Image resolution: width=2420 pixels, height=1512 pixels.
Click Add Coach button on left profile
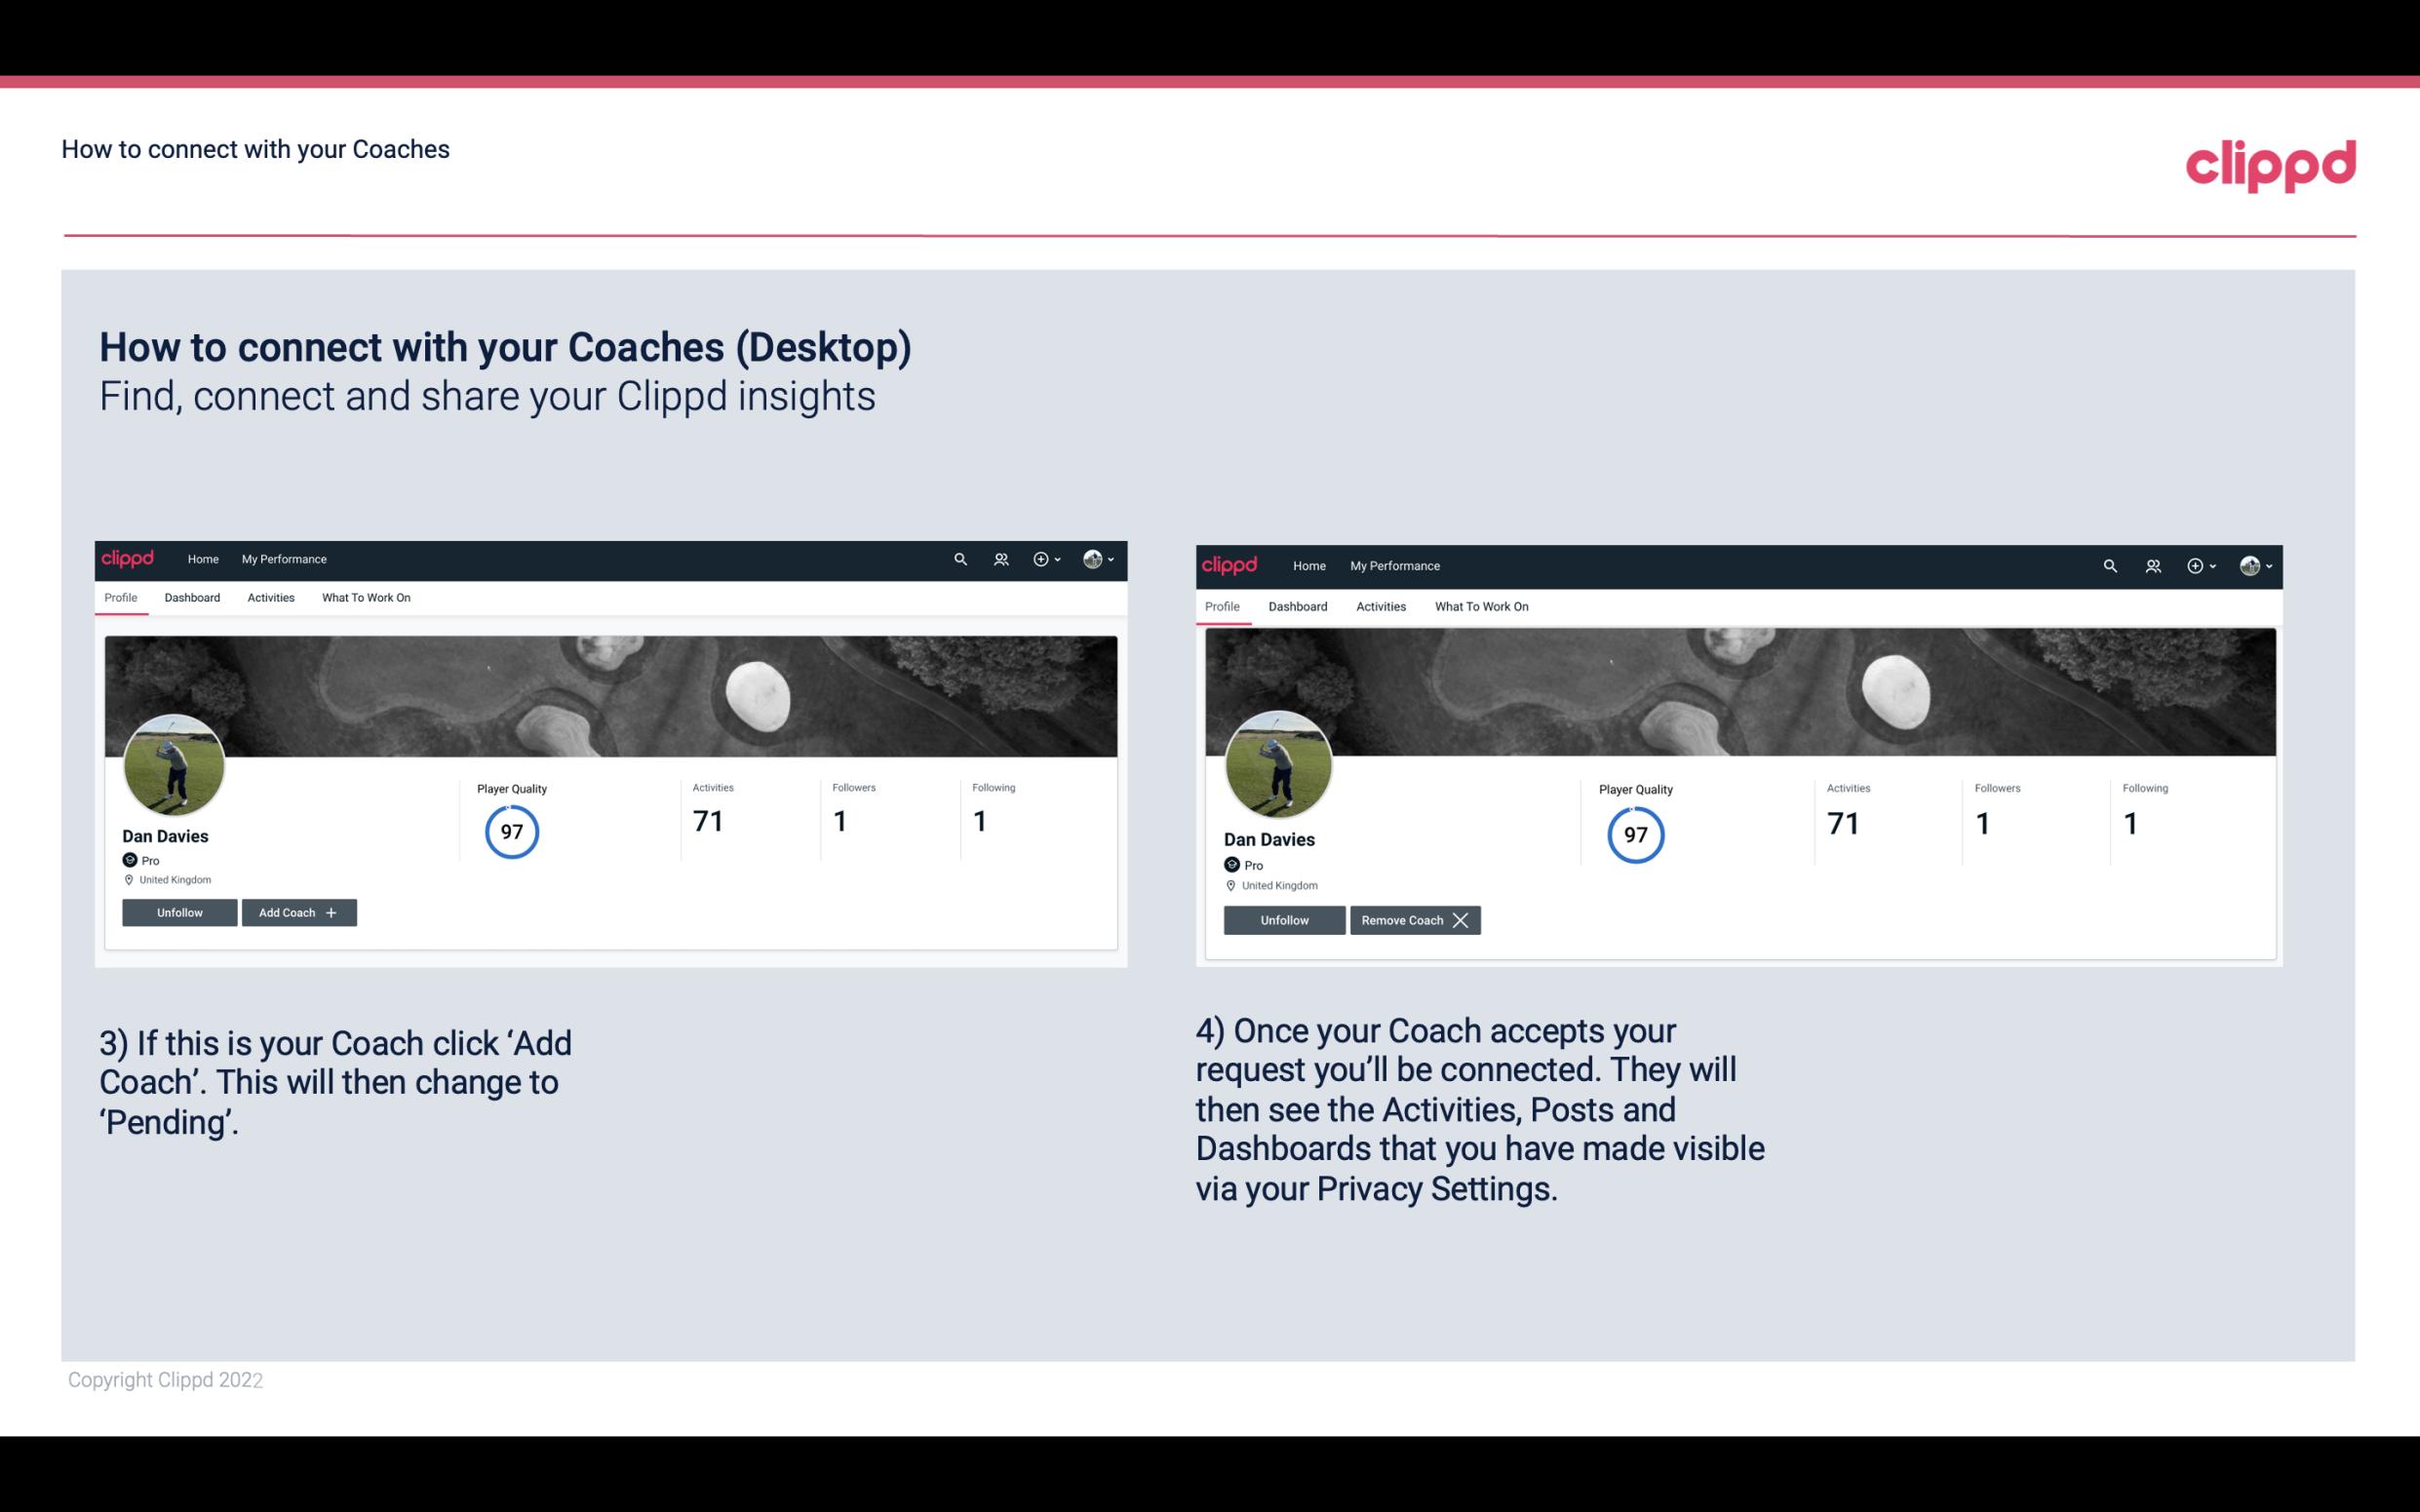298,912
